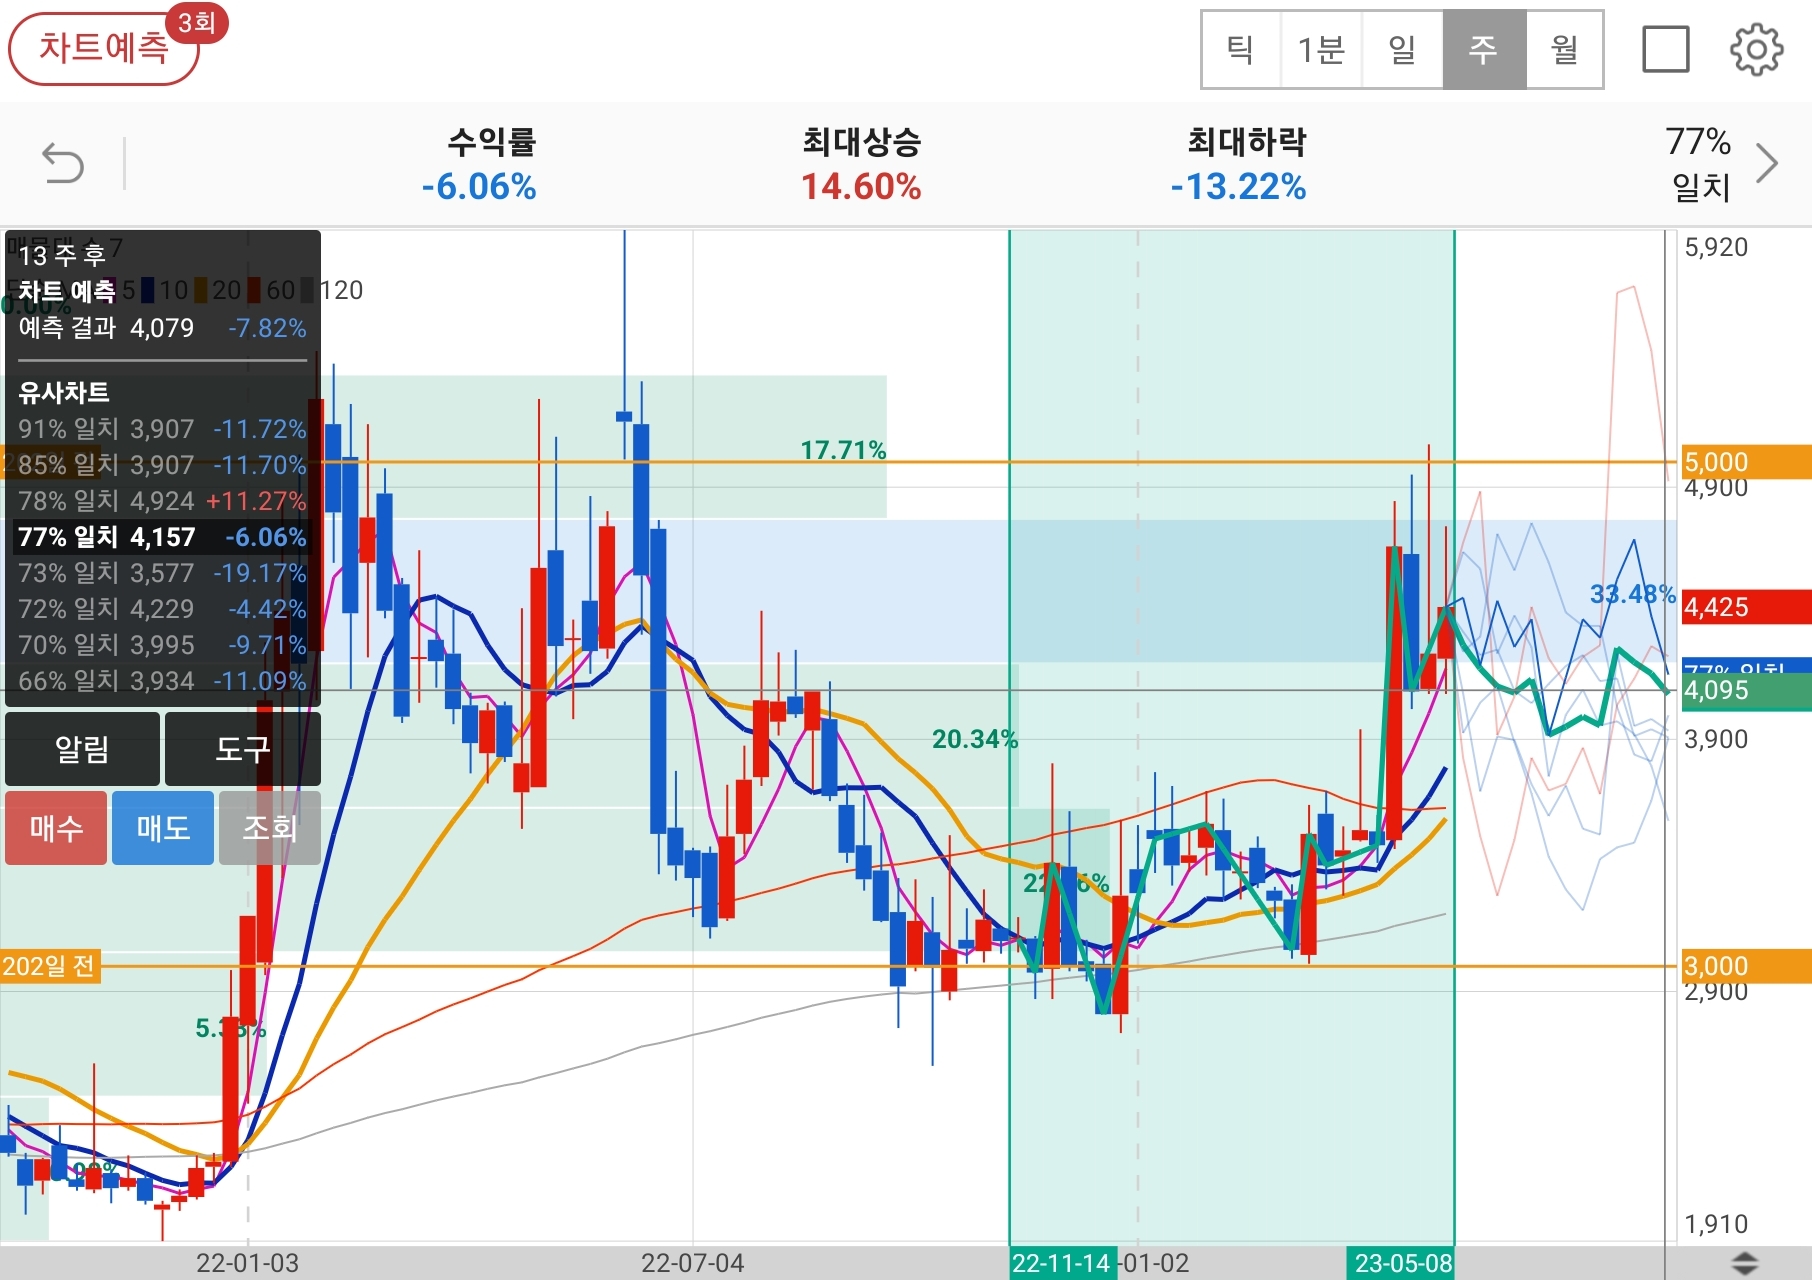Select the 틱 tick tab
The image size is (1812, 1280).
pyautogui.click(x=1241, y=49)
